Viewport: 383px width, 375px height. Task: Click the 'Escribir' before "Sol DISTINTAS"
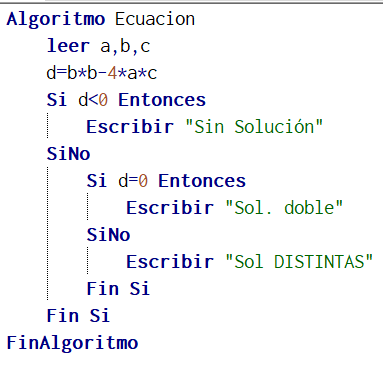[x=170, y=261]
